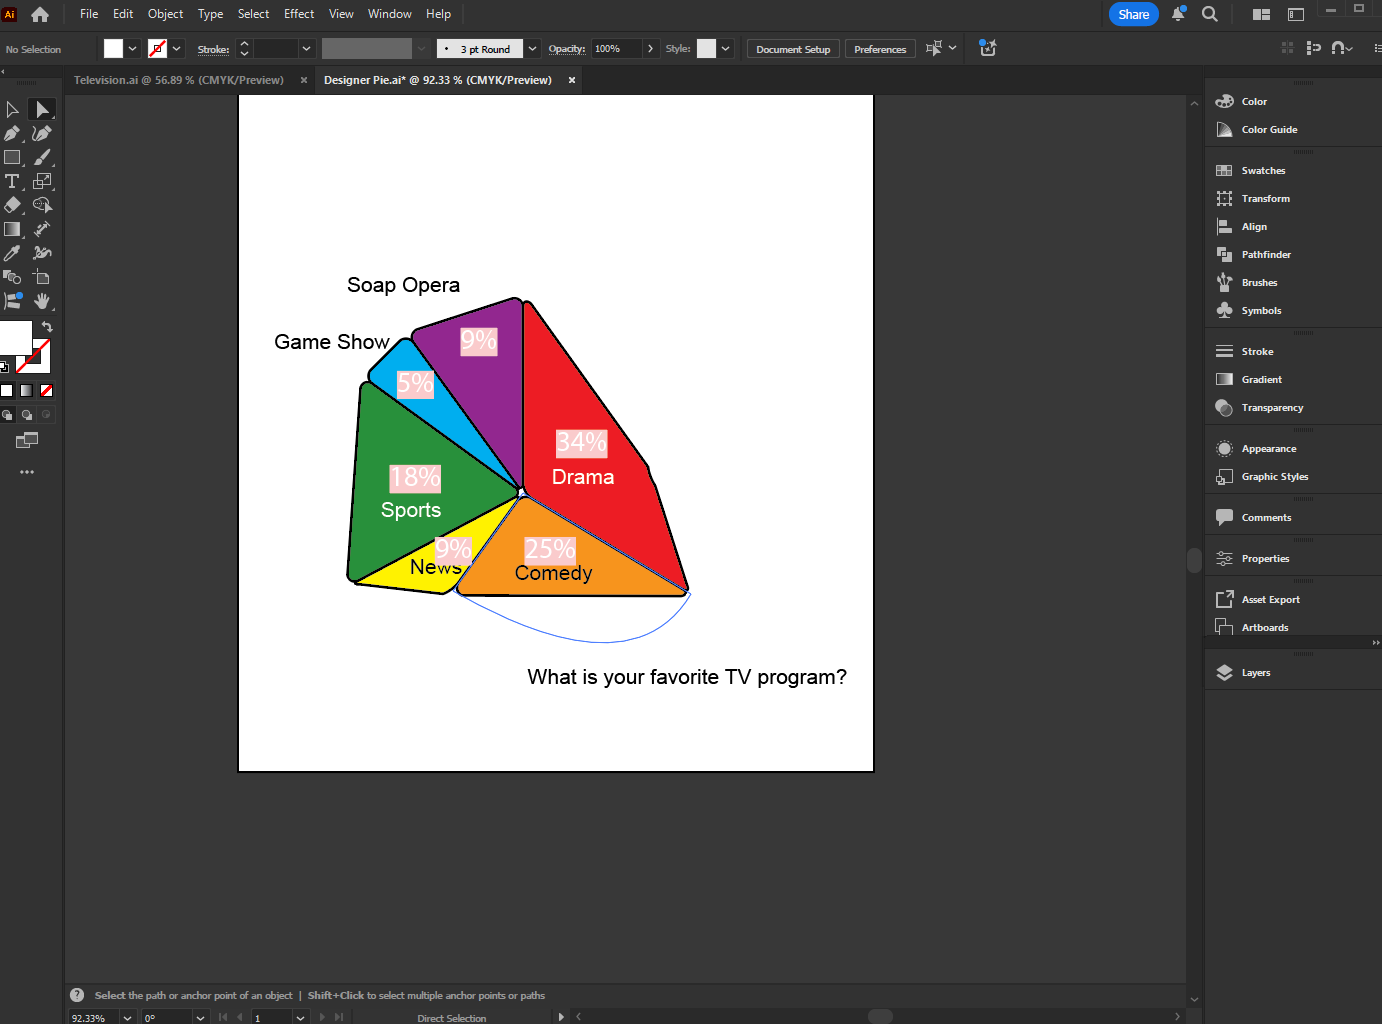Viewport: 1382px width, 1024px height.
Task: Switch to the Television.ai tab
Action: (178, 80)
